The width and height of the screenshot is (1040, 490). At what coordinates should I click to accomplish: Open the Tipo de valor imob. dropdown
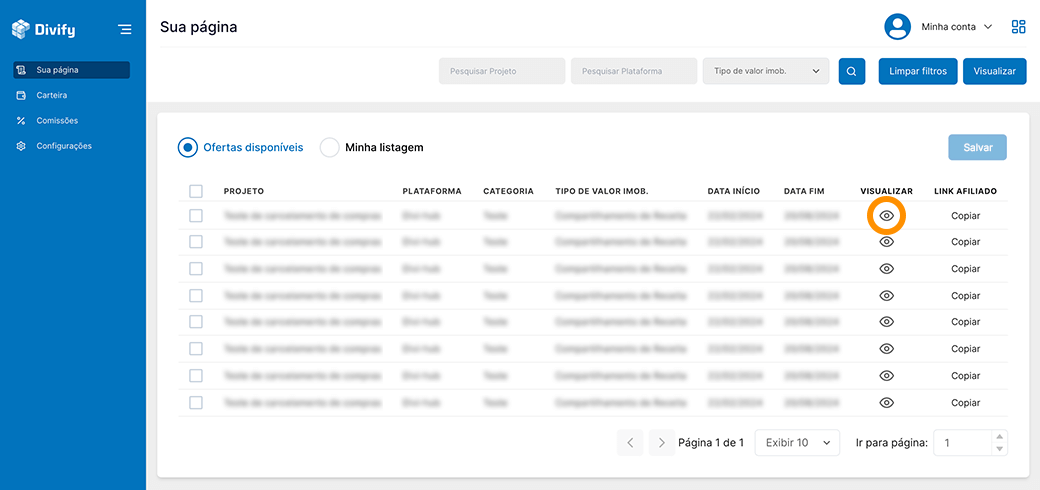click(x=766, y=71)
